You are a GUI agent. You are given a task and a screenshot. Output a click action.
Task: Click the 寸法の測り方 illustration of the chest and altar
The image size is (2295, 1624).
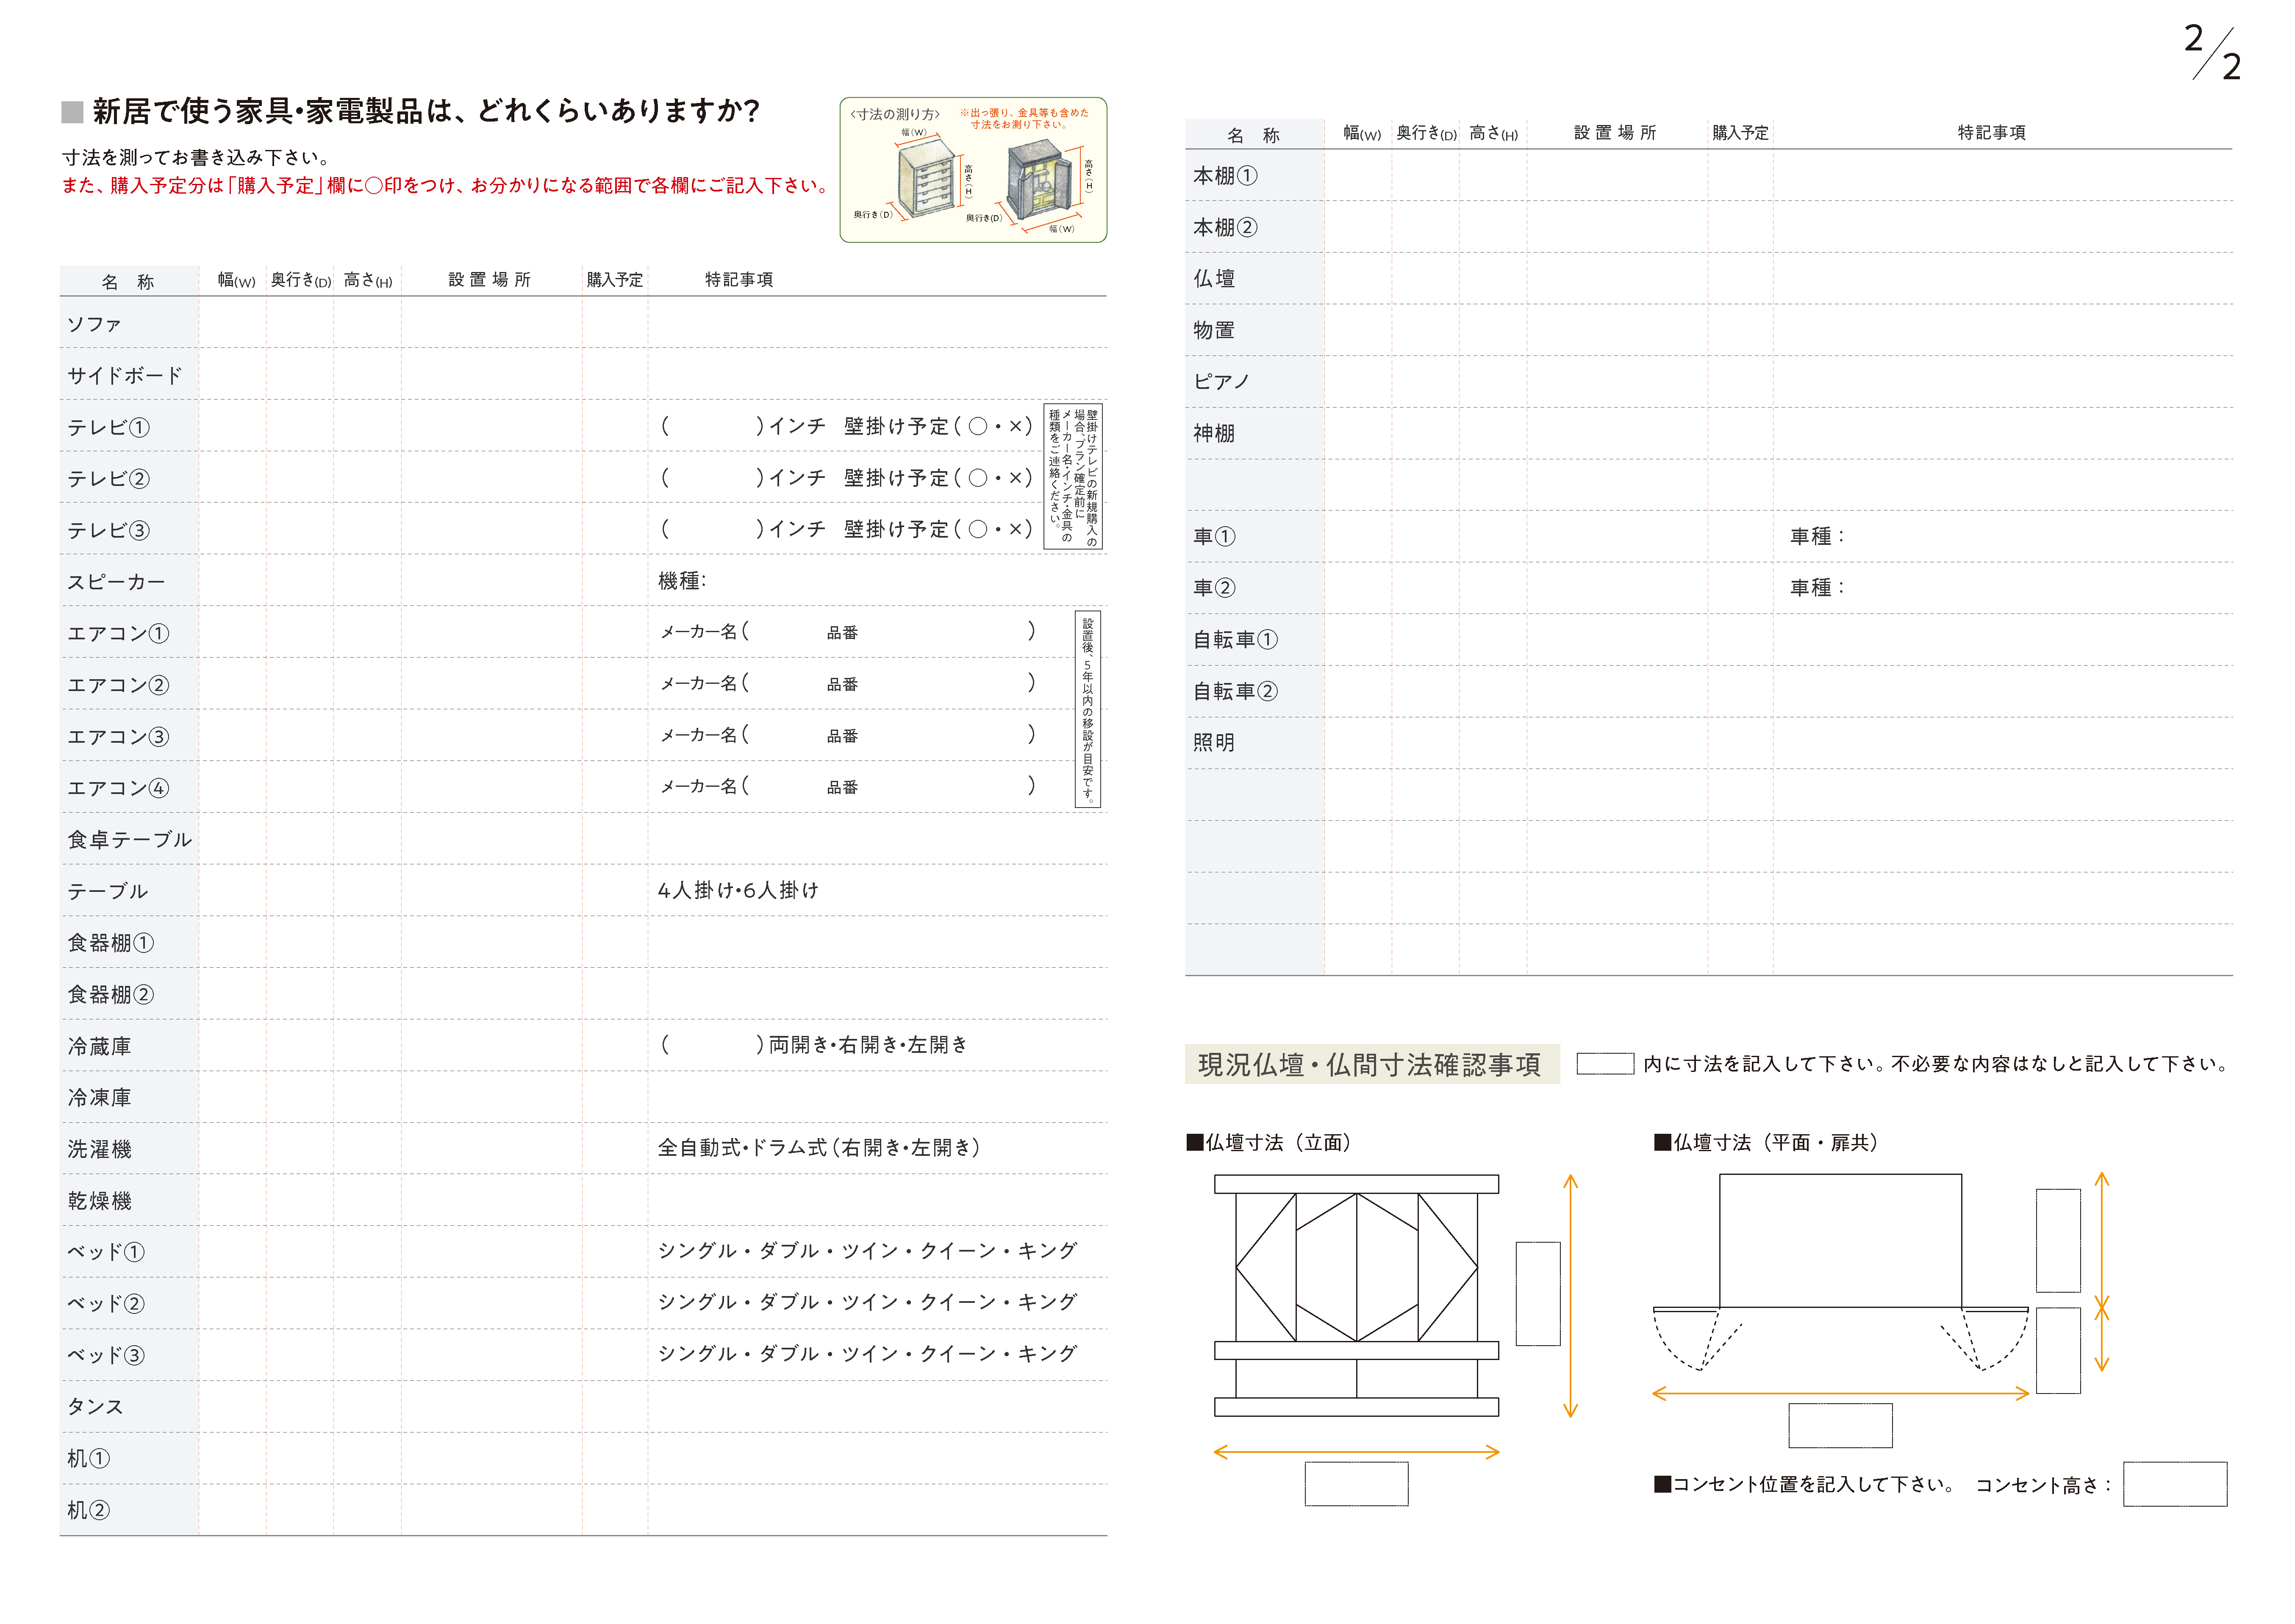(x=973, y=169)
